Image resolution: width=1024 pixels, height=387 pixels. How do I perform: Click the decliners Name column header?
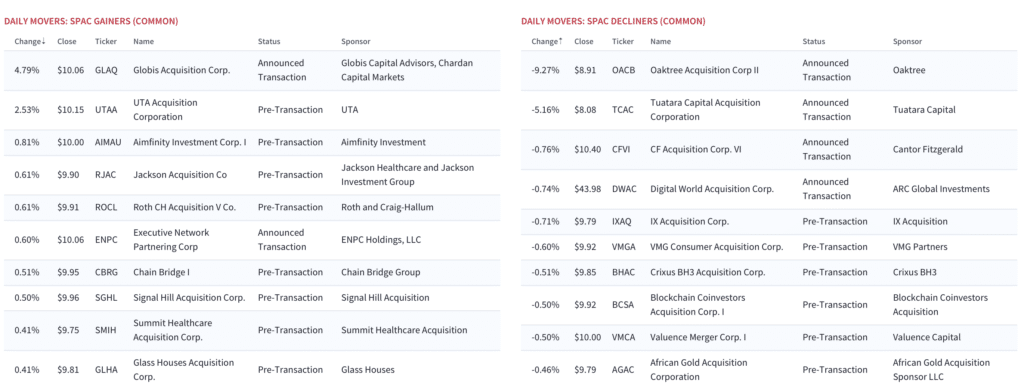pos(660,41)
